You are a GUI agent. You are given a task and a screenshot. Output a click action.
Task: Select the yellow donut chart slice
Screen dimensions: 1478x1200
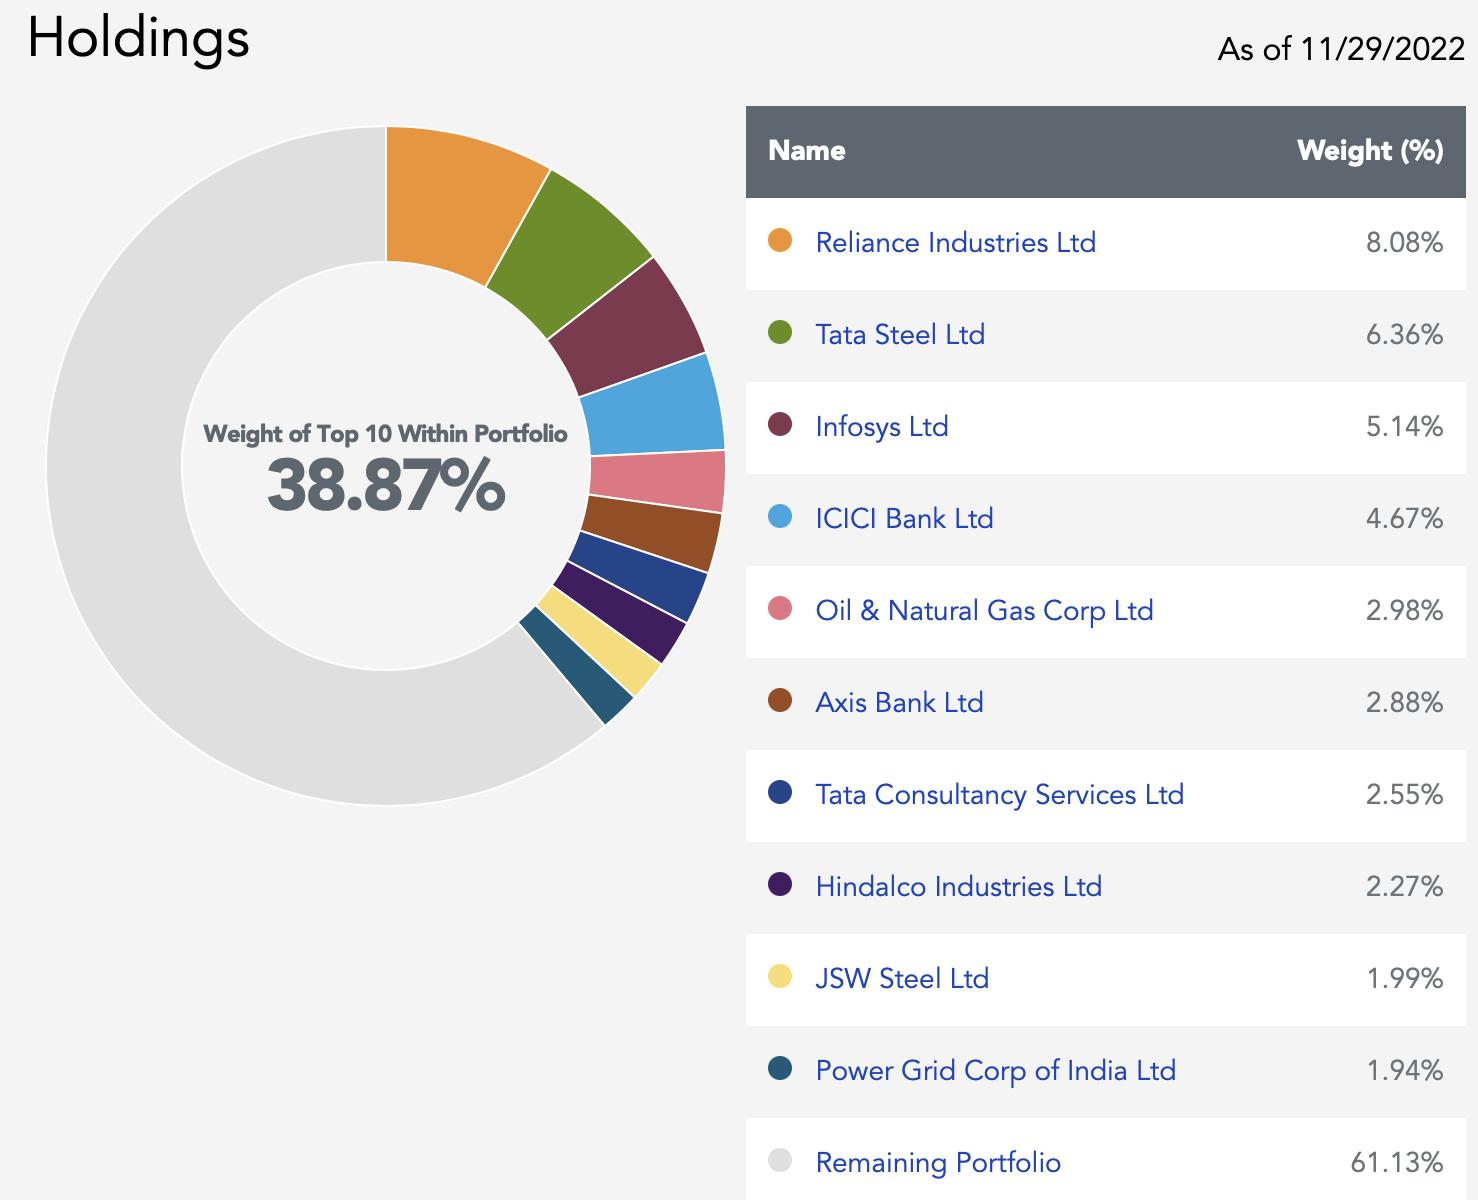pyautogui.click(x=601, y=643)
